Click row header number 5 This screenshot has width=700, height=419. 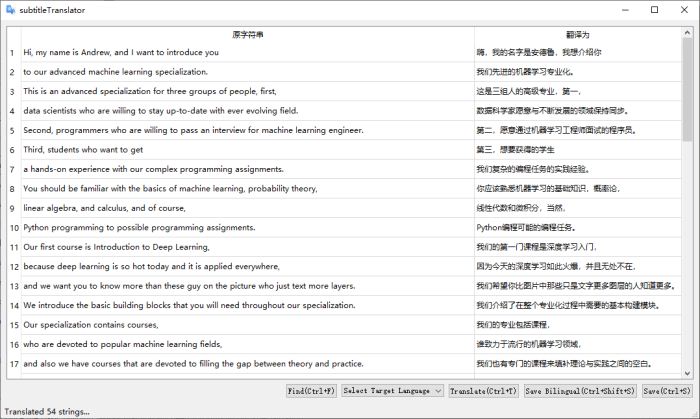click(13, 130)
